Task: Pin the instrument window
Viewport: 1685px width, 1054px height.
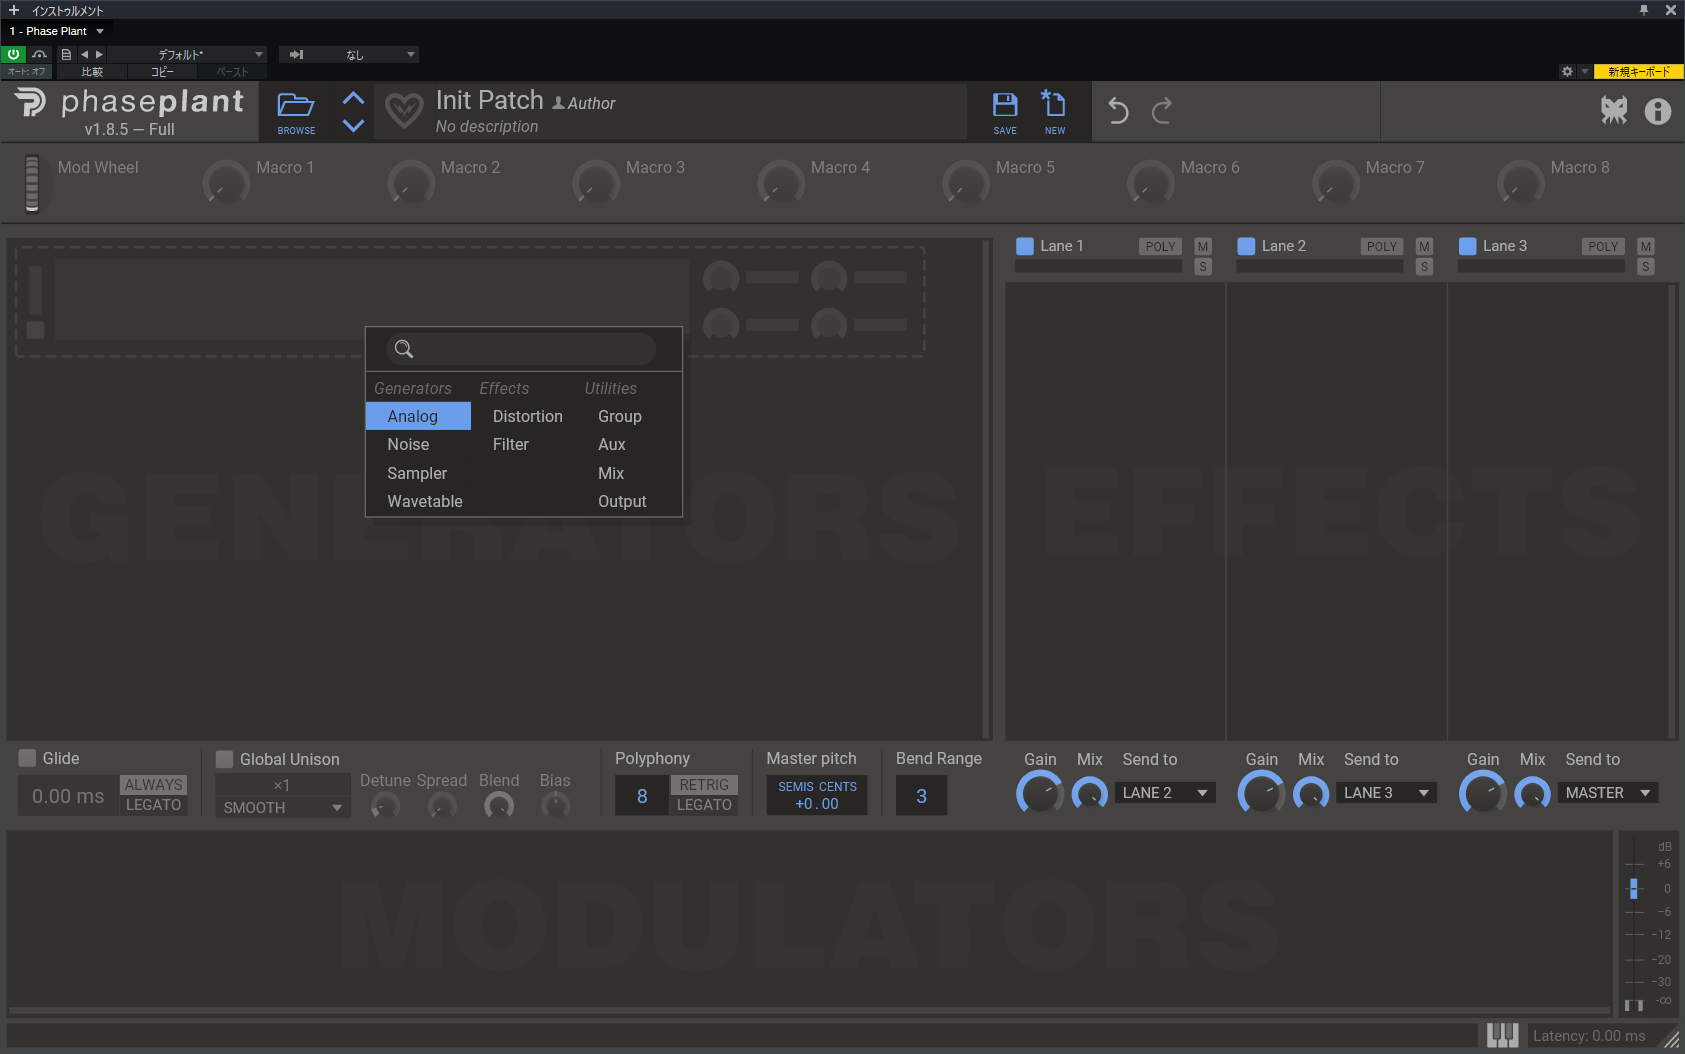Action: point(1644,10)
